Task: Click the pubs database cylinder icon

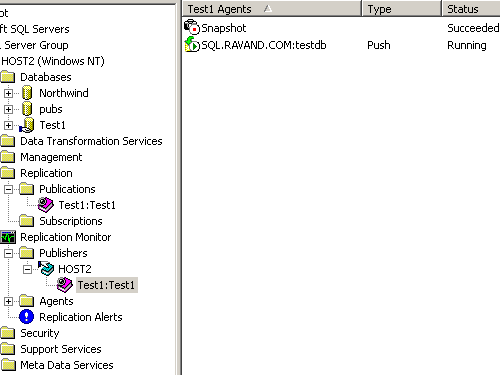Action: tap(27, 109)
